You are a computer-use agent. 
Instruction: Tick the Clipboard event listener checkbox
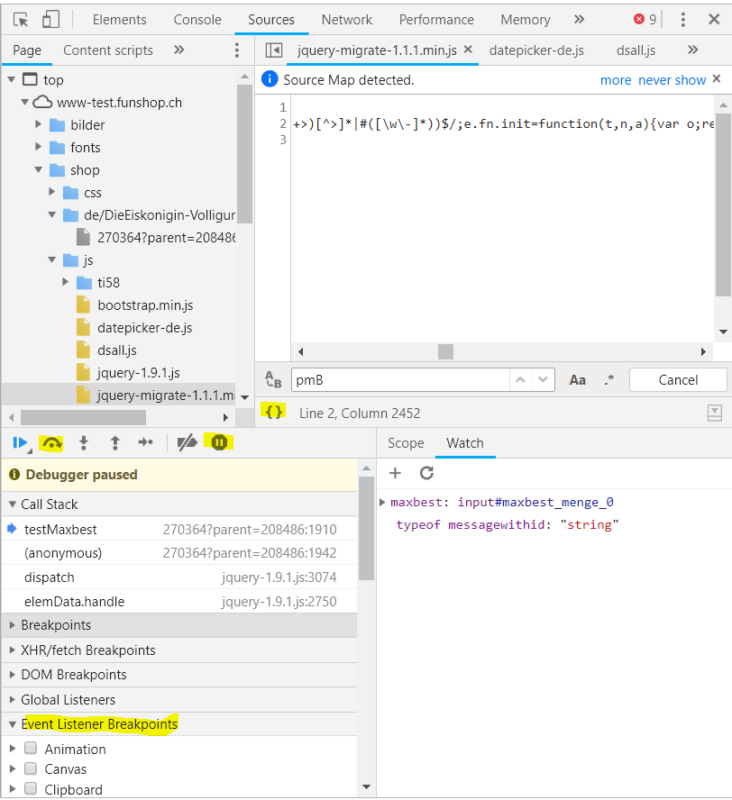coord(31,789)
